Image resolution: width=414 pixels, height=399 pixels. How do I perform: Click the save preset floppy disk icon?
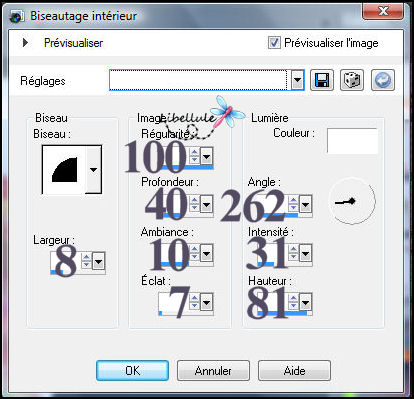point(322,80)
